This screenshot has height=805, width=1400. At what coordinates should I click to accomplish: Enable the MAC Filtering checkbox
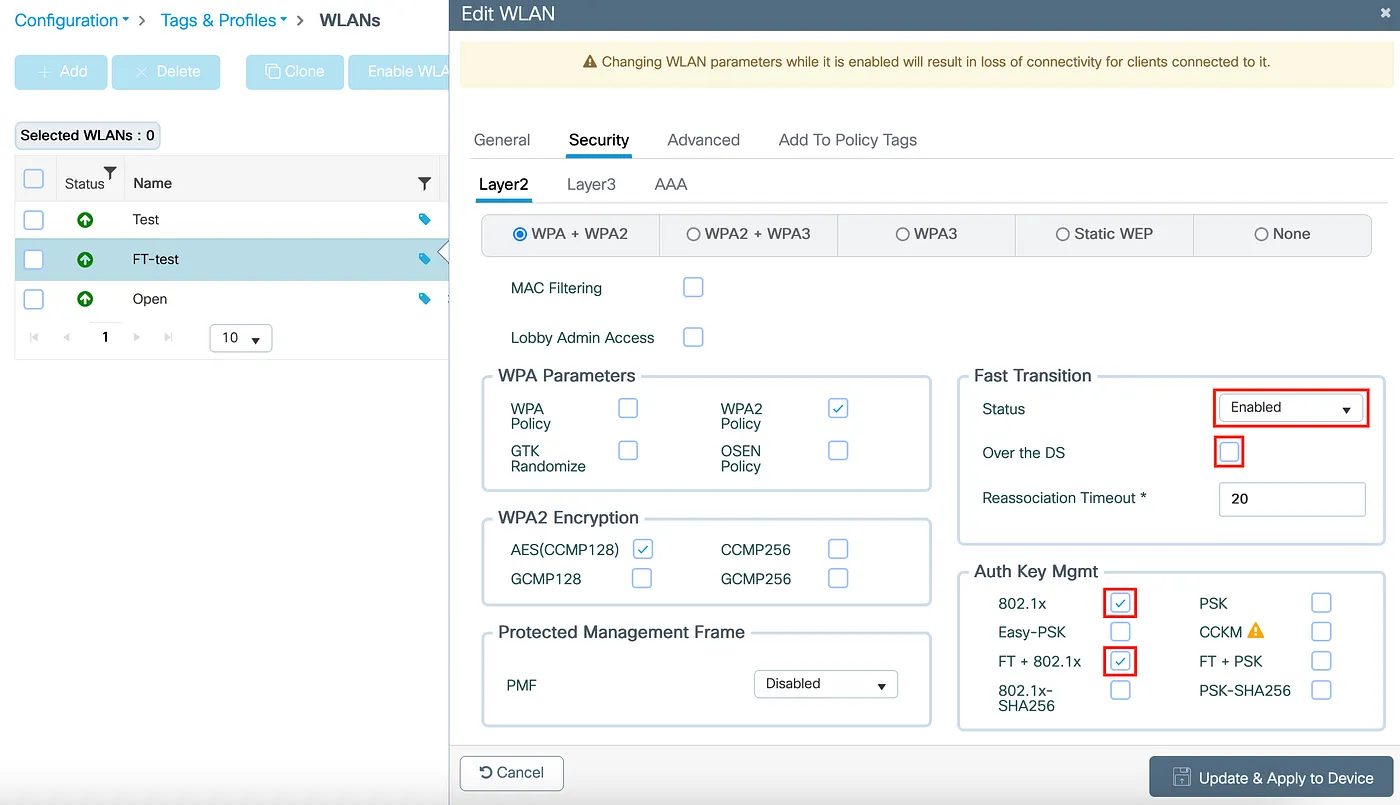693,288
